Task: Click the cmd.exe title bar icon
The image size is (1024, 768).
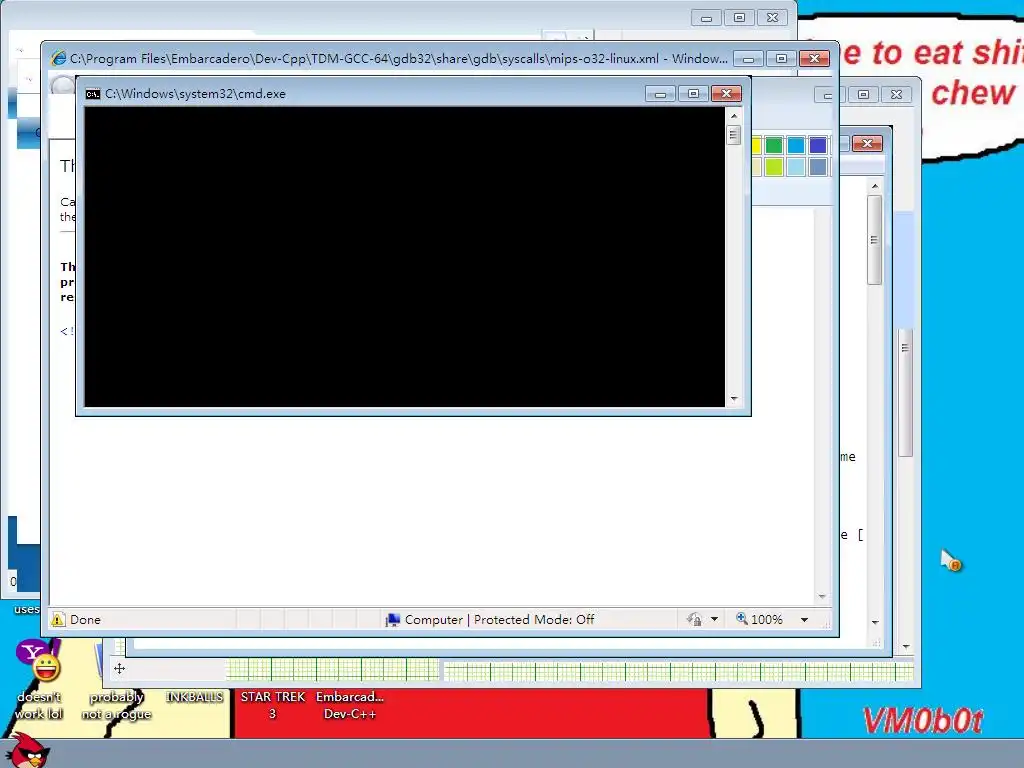Action: pyautogui.click(x=93, y=94)
